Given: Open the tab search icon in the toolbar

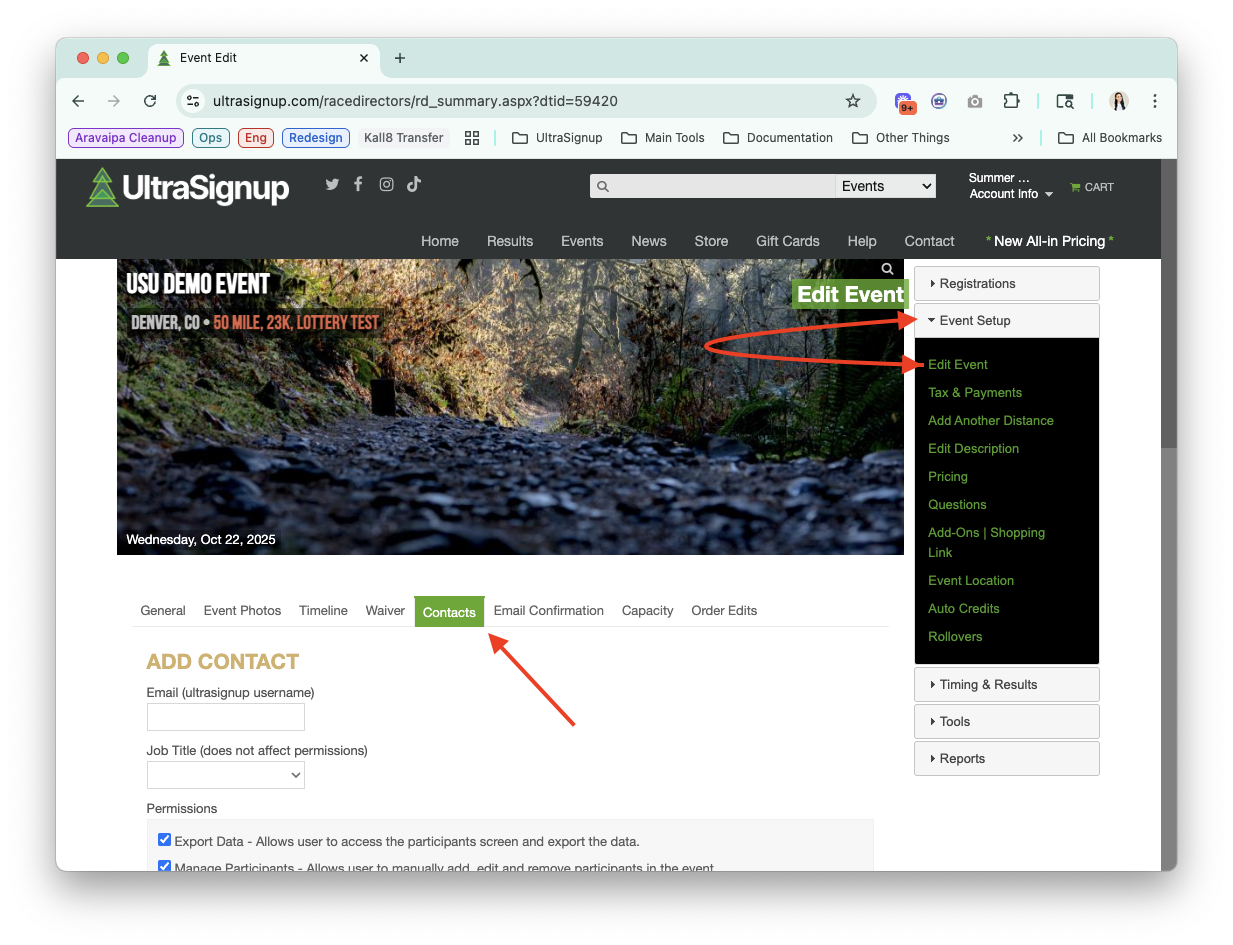Looking at the screenshot, I should click(1065, 101).
